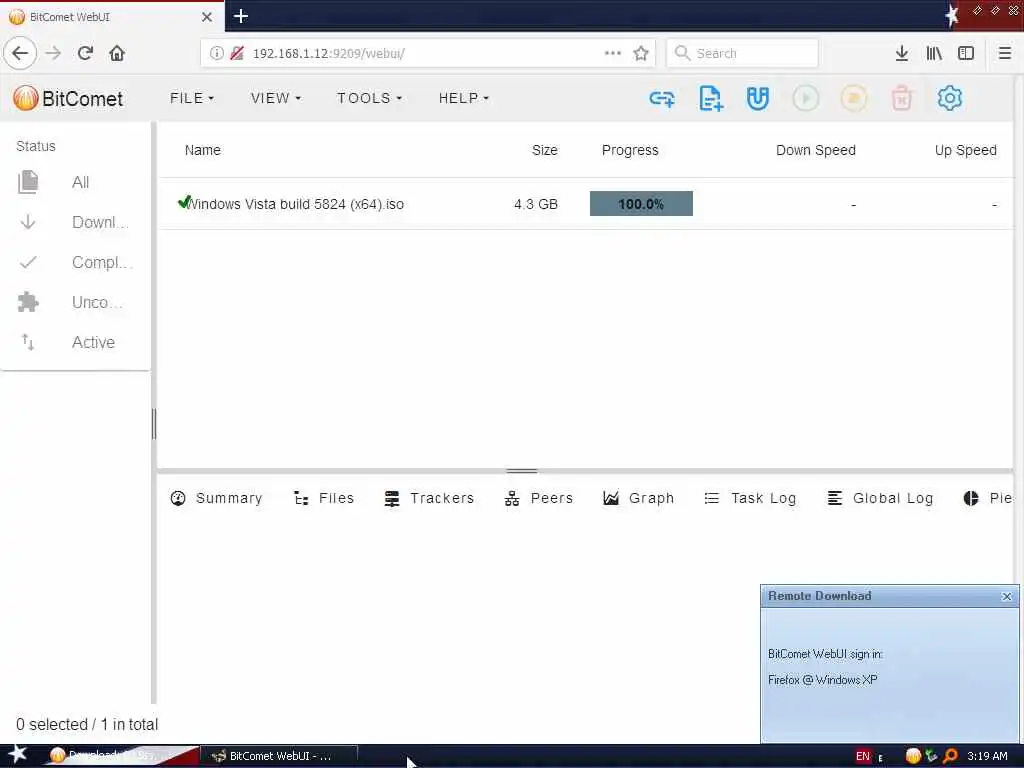1024x768 pixels.
Task: Click the EN language indicator
Action: (x=863, y=756)
